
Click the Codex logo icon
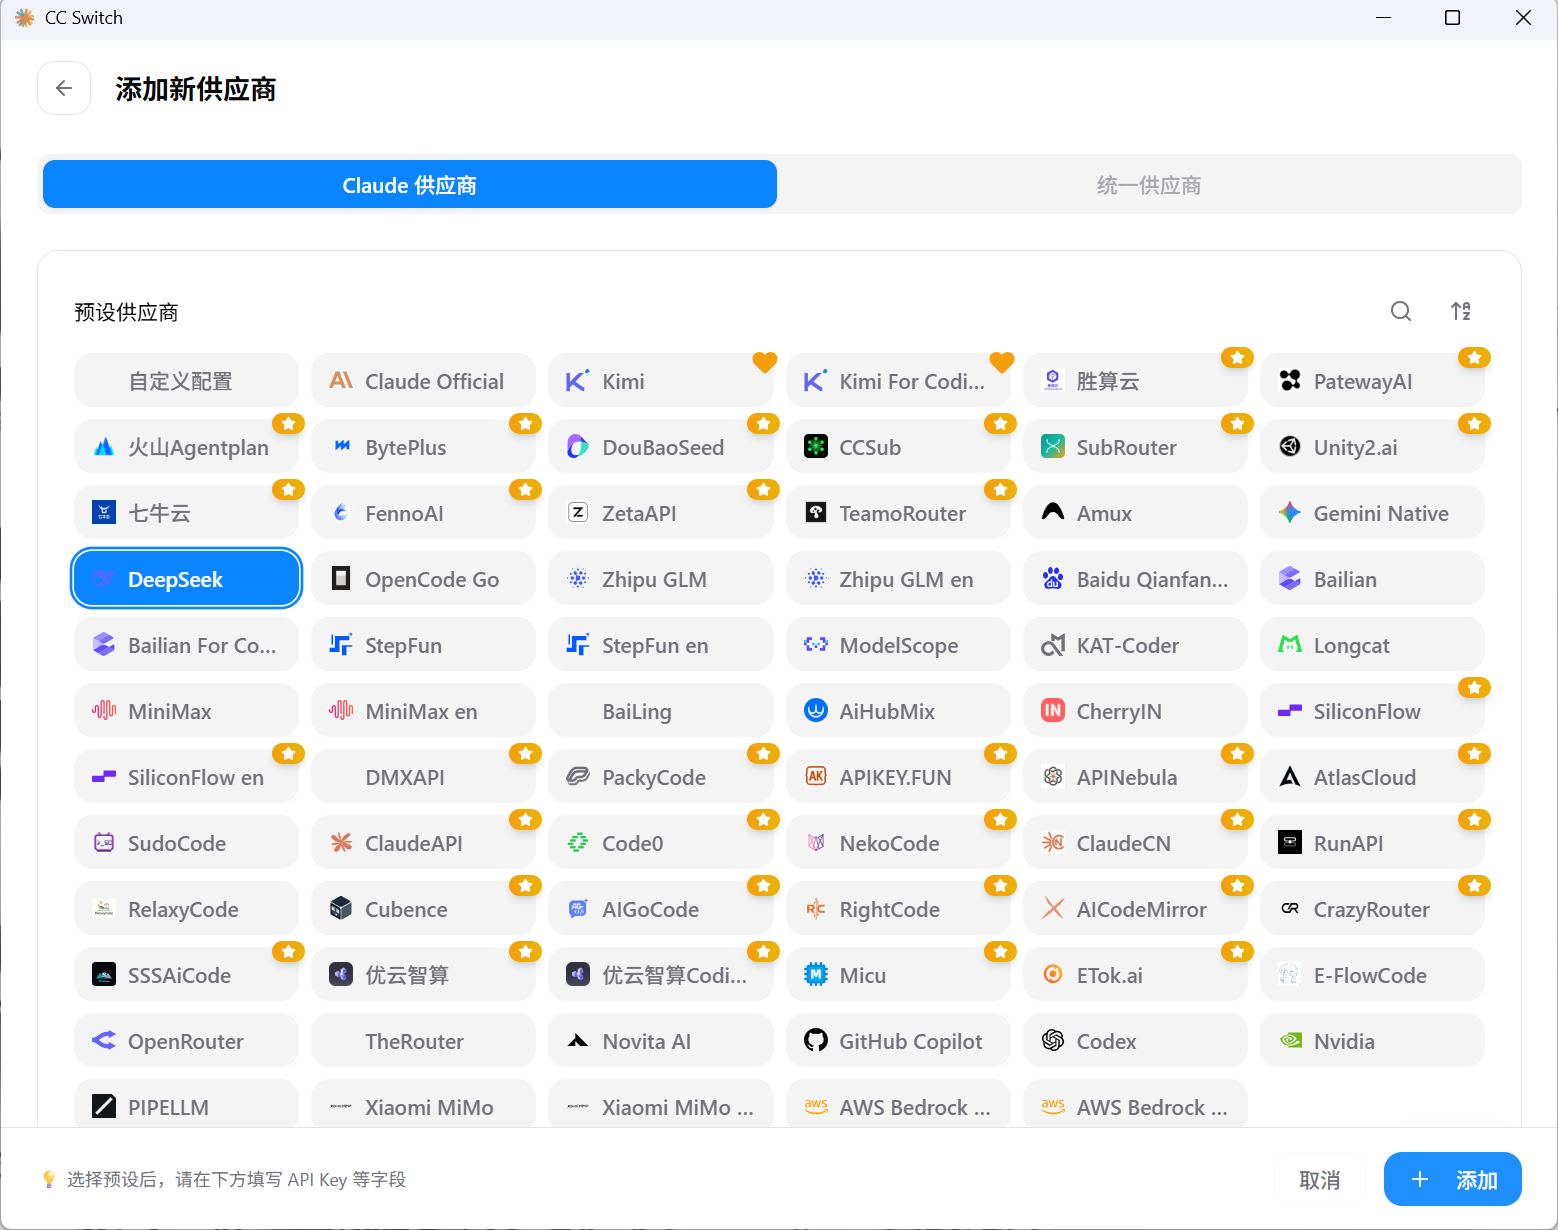pyautogui.click(x=1053, y=1041)
